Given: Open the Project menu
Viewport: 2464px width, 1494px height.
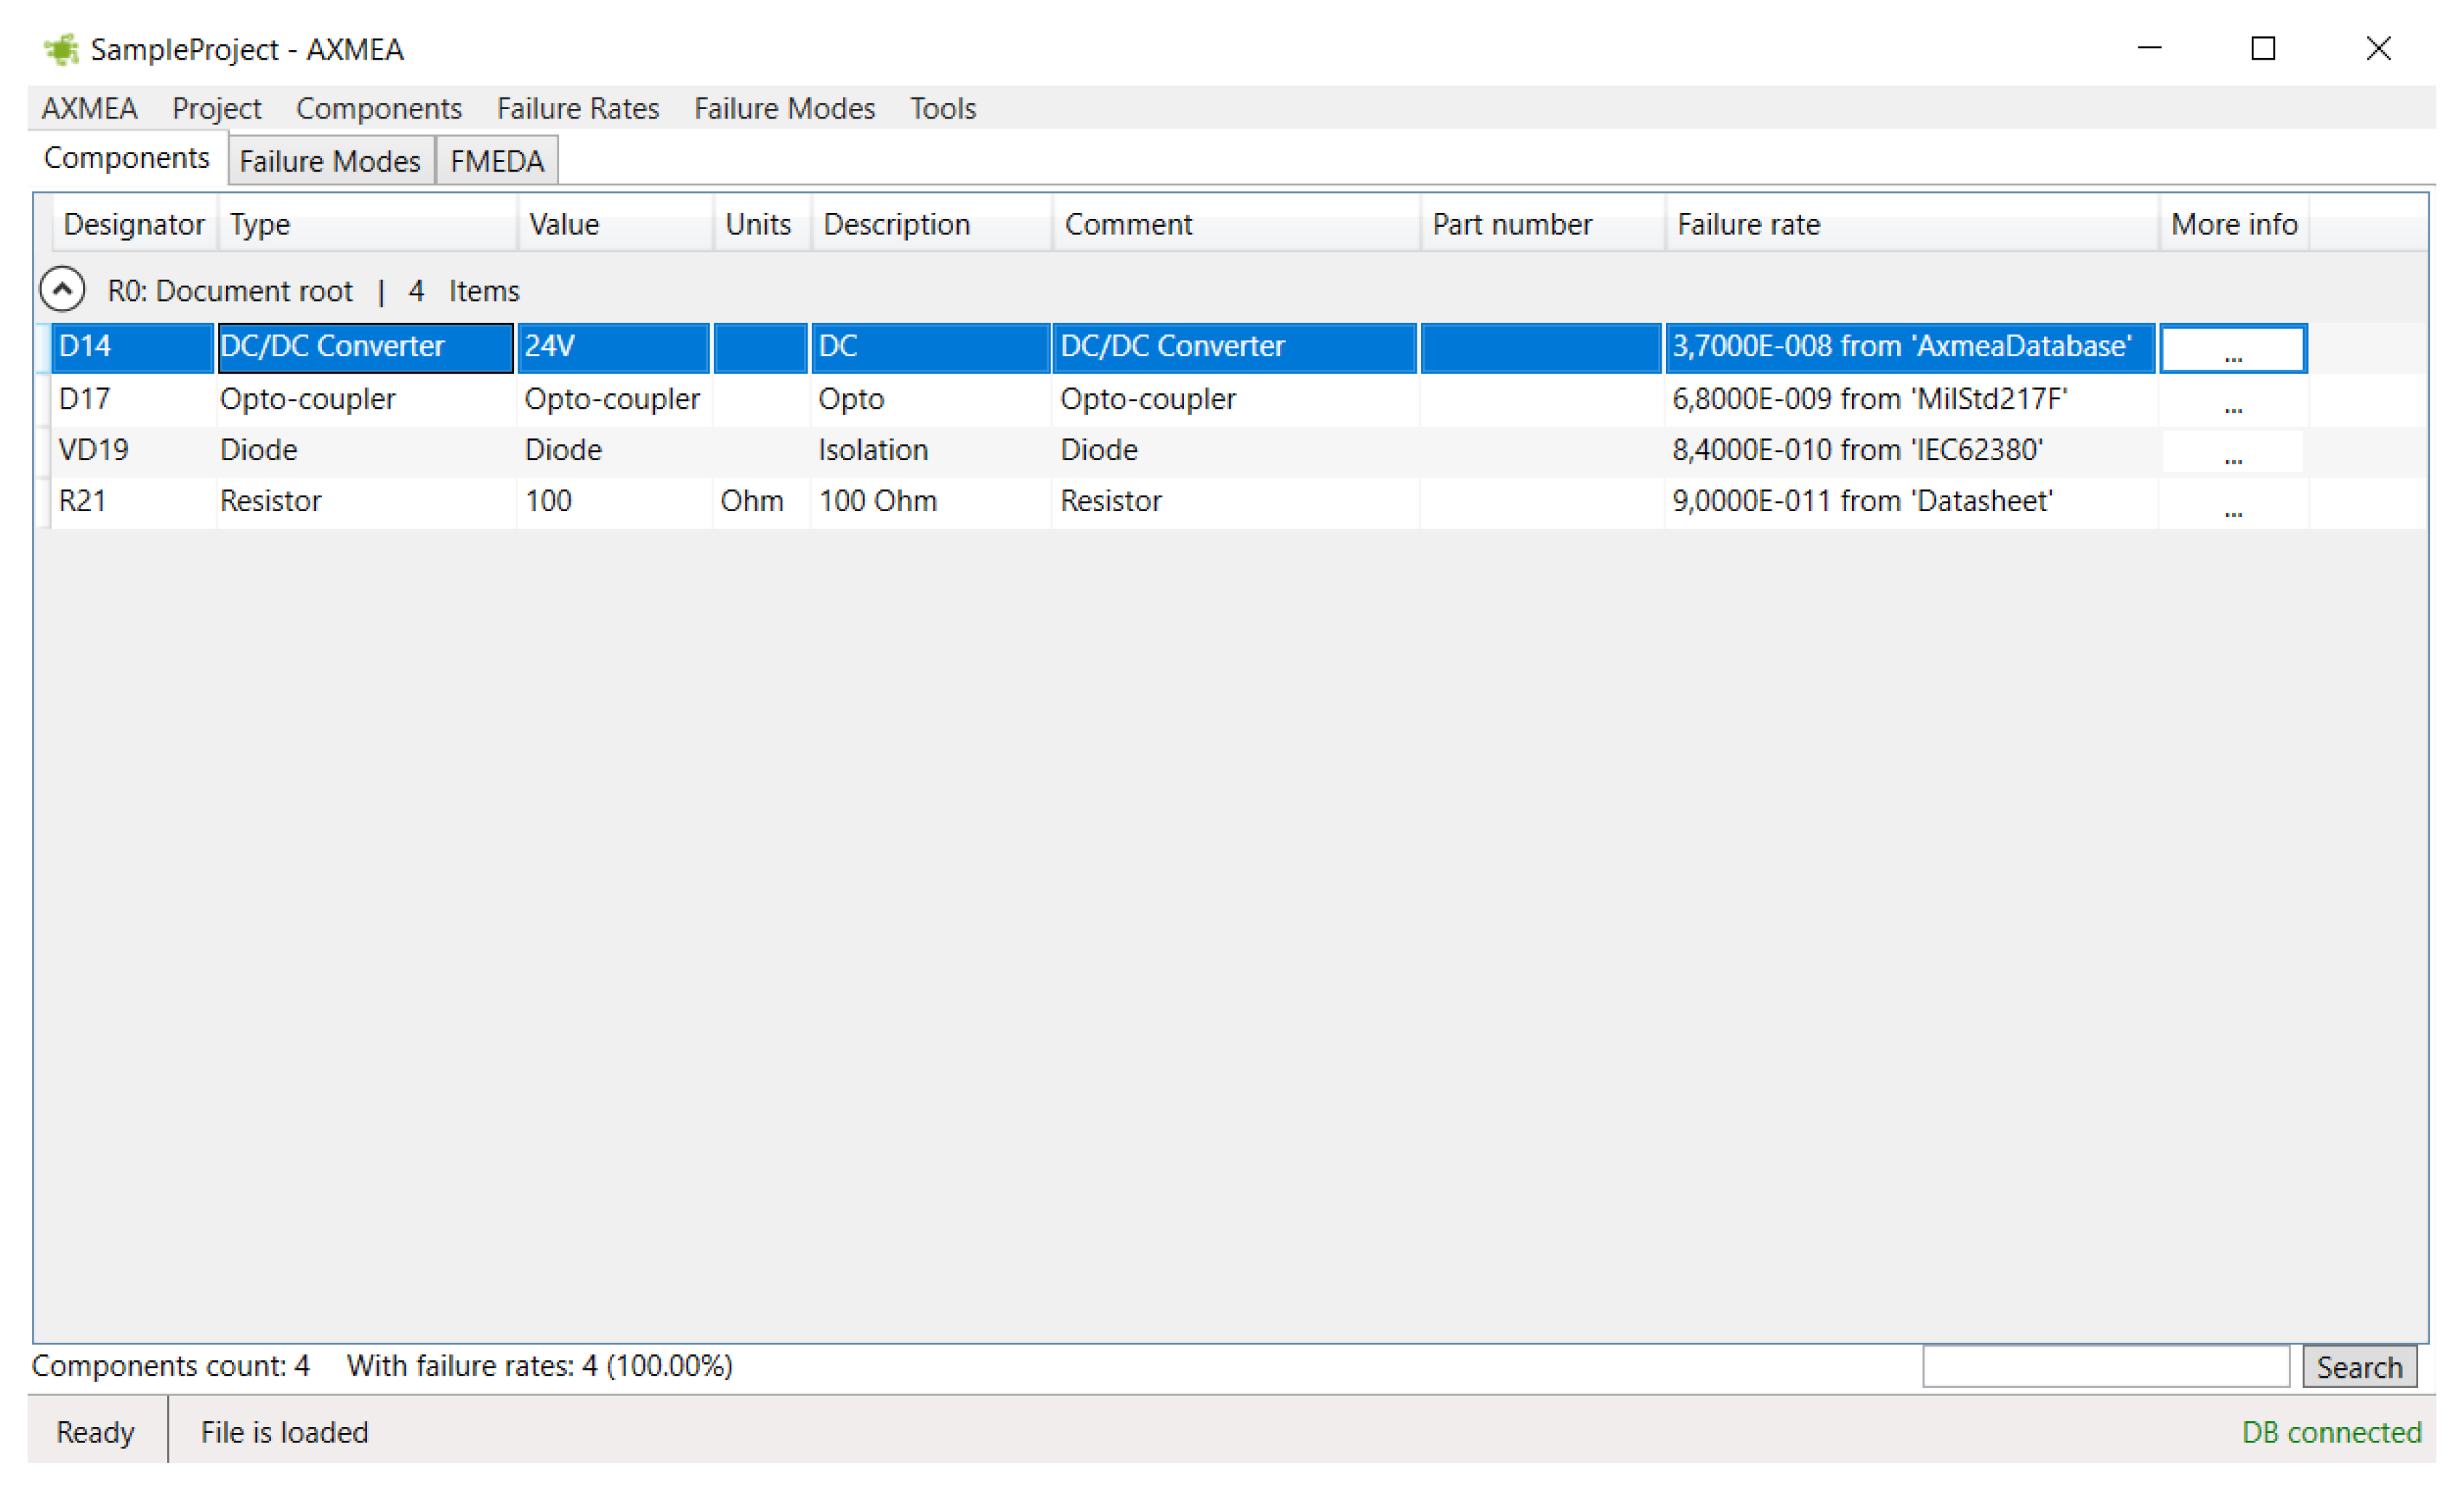Looking at the screenshot, I should pos(216,108).
